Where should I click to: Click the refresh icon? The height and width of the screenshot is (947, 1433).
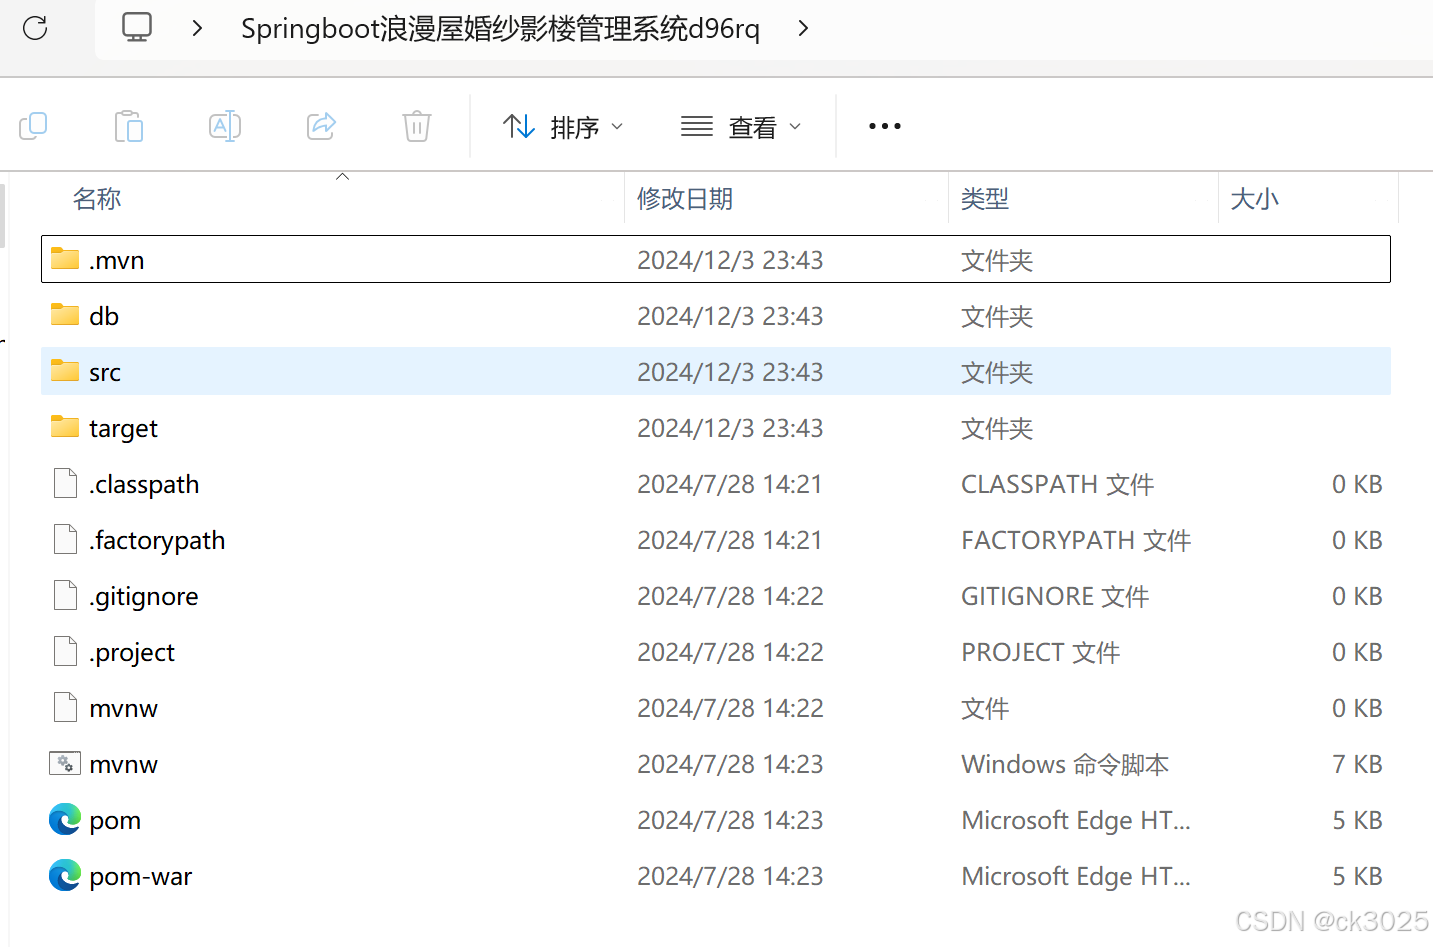pos(35,28)
